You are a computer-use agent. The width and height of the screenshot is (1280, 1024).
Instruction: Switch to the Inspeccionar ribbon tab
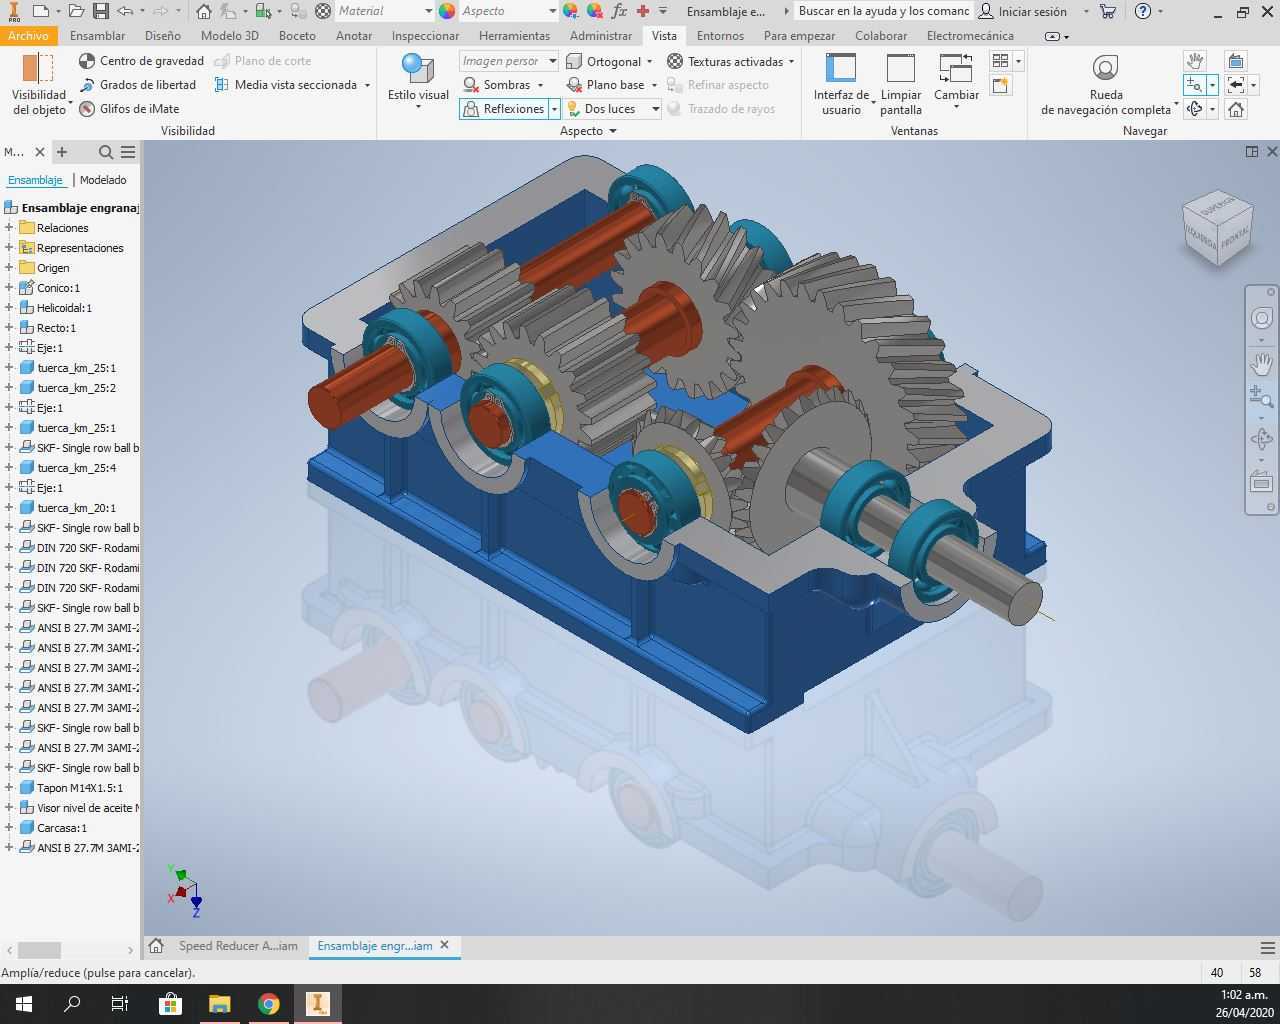coord(425,35)
